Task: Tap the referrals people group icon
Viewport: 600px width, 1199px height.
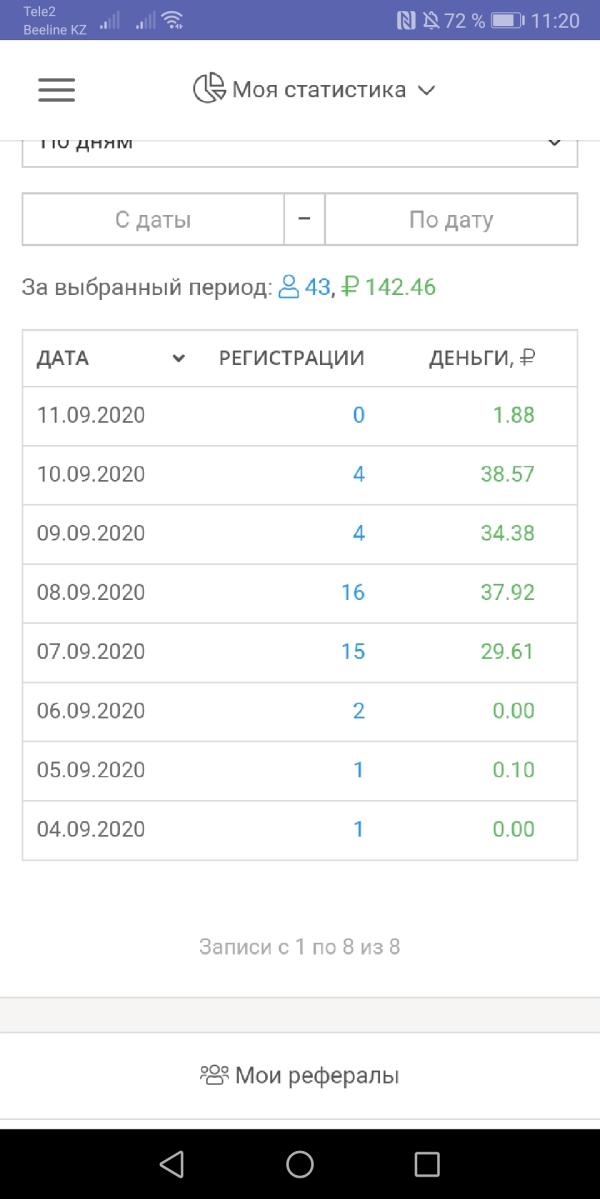Action: [x=215, y=1075]
